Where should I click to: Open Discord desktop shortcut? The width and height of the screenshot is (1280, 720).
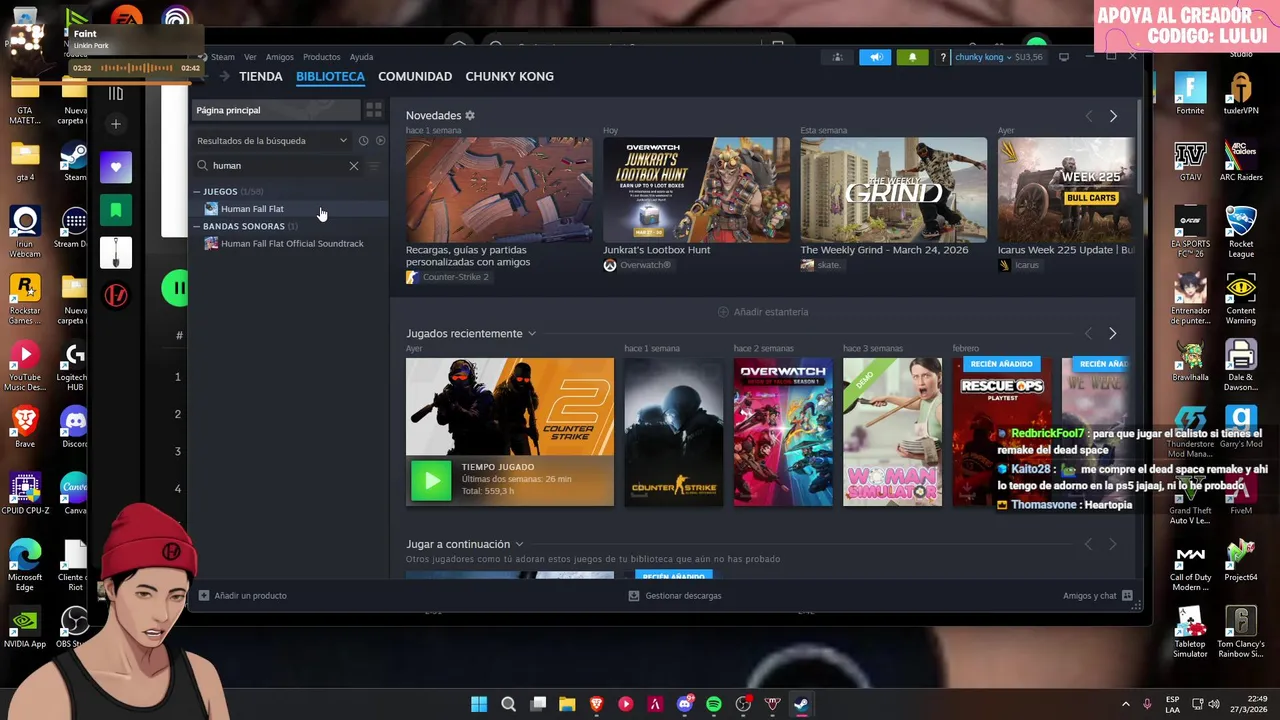coord(74,426)
